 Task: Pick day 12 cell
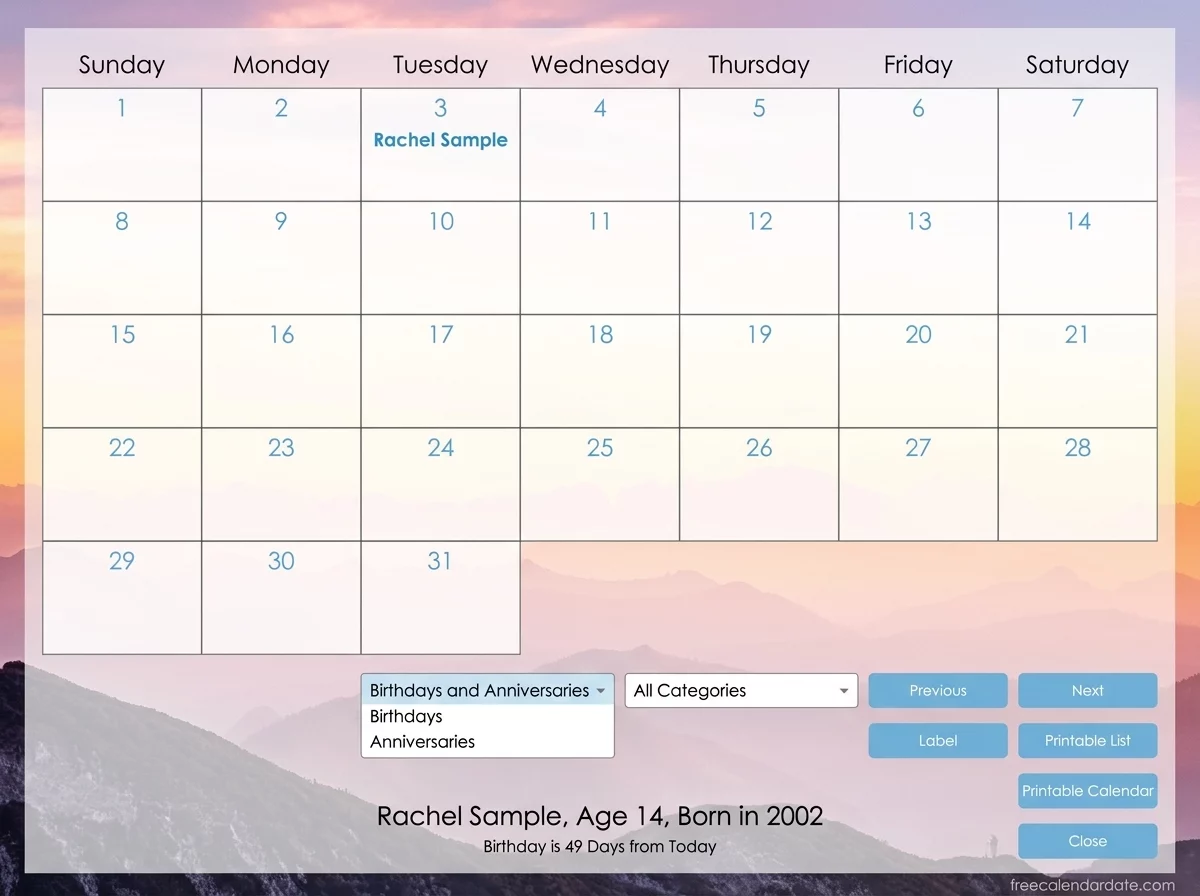pyautogui.click(x=759, y=258)
